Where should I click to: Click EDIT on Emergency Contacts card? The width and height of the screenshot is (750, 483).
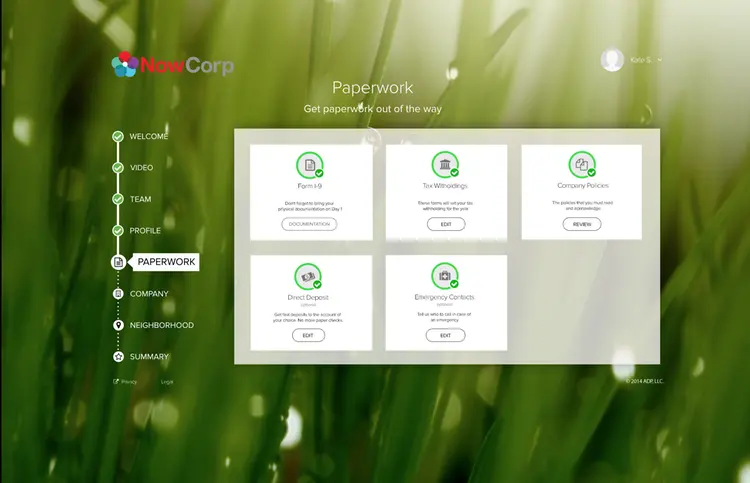point(445,335)
